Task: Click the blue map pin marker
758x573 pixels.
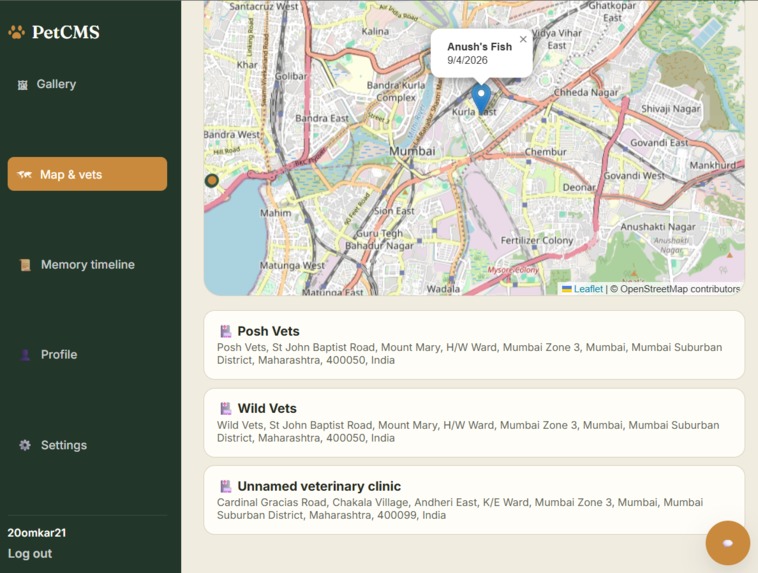Action: click(x=481, y=99)
